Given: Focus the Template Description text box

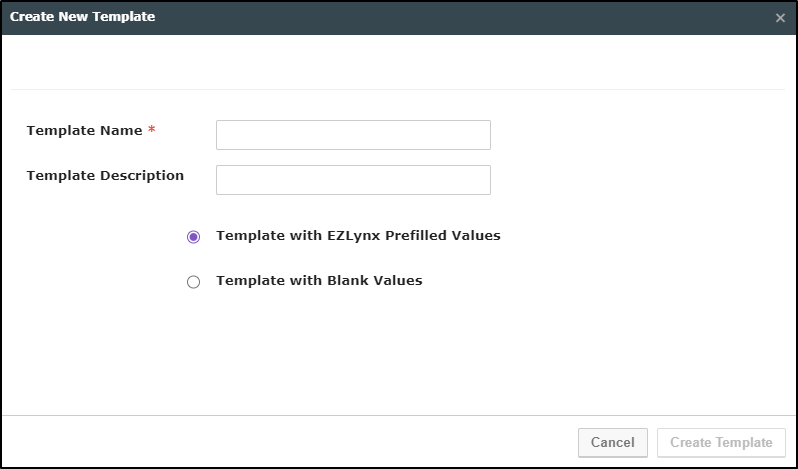Looking at the screenshot, I should click(x=353, y=180).
